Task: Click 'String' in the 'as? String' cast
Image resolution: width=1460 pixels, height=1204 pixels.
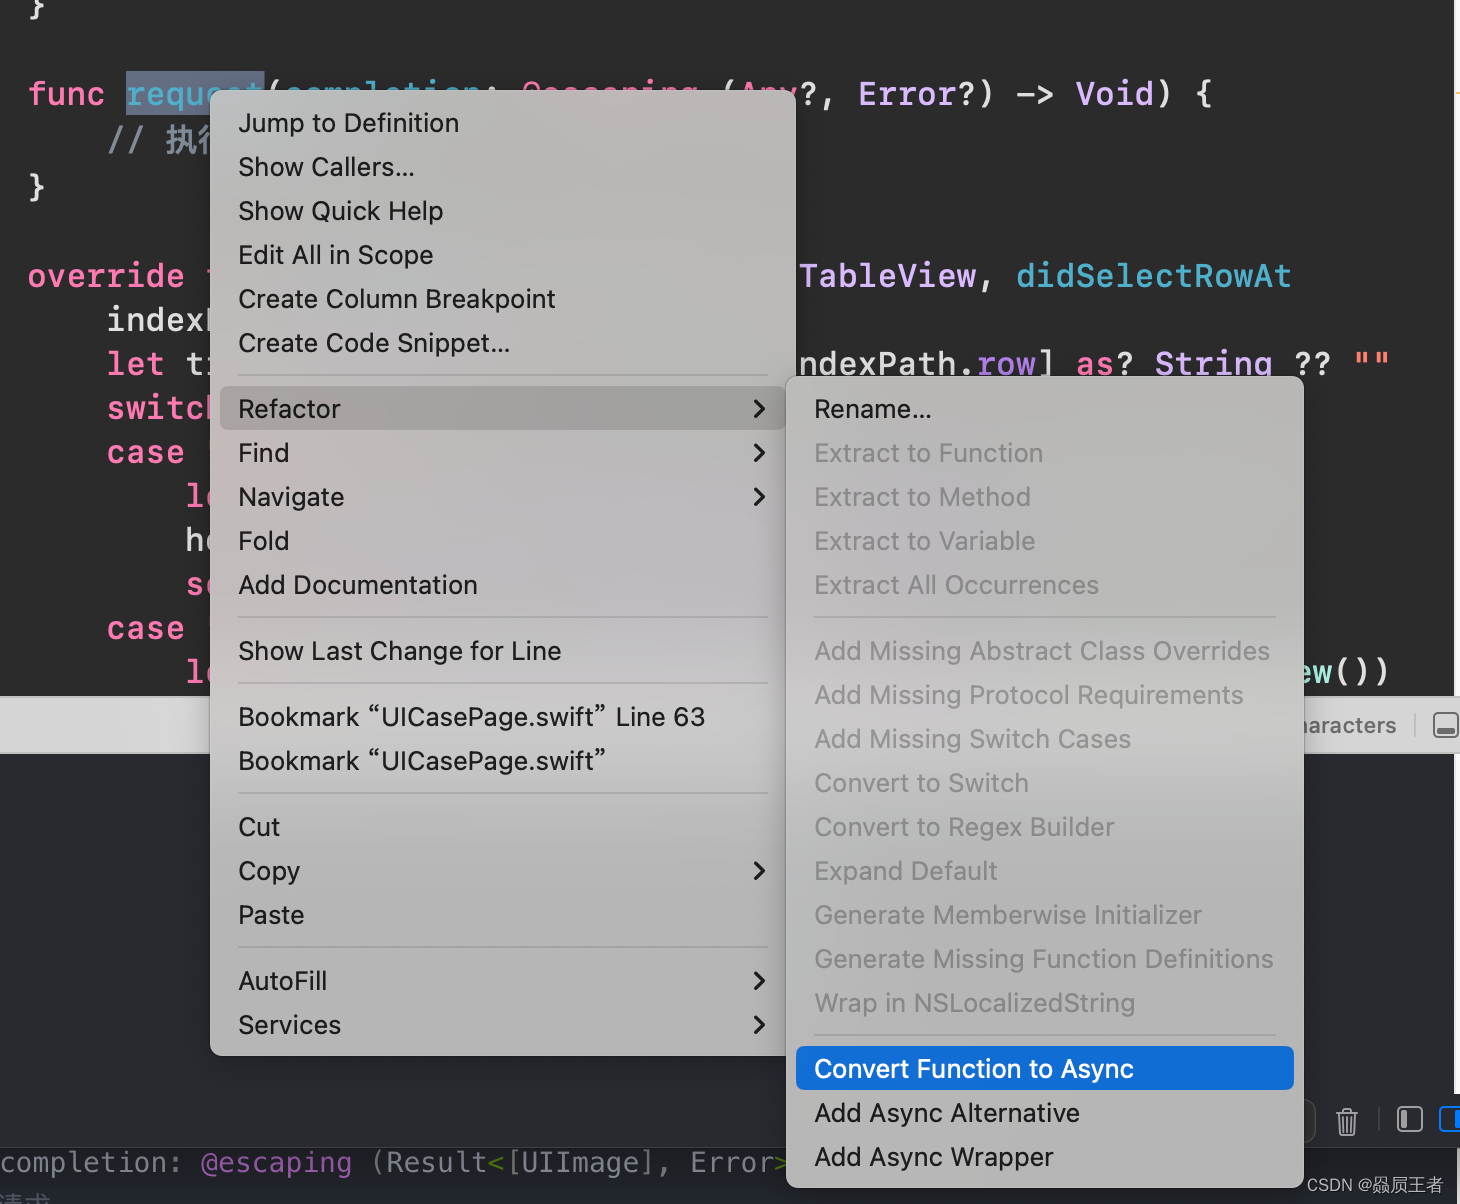Action: coord(1213,364)
